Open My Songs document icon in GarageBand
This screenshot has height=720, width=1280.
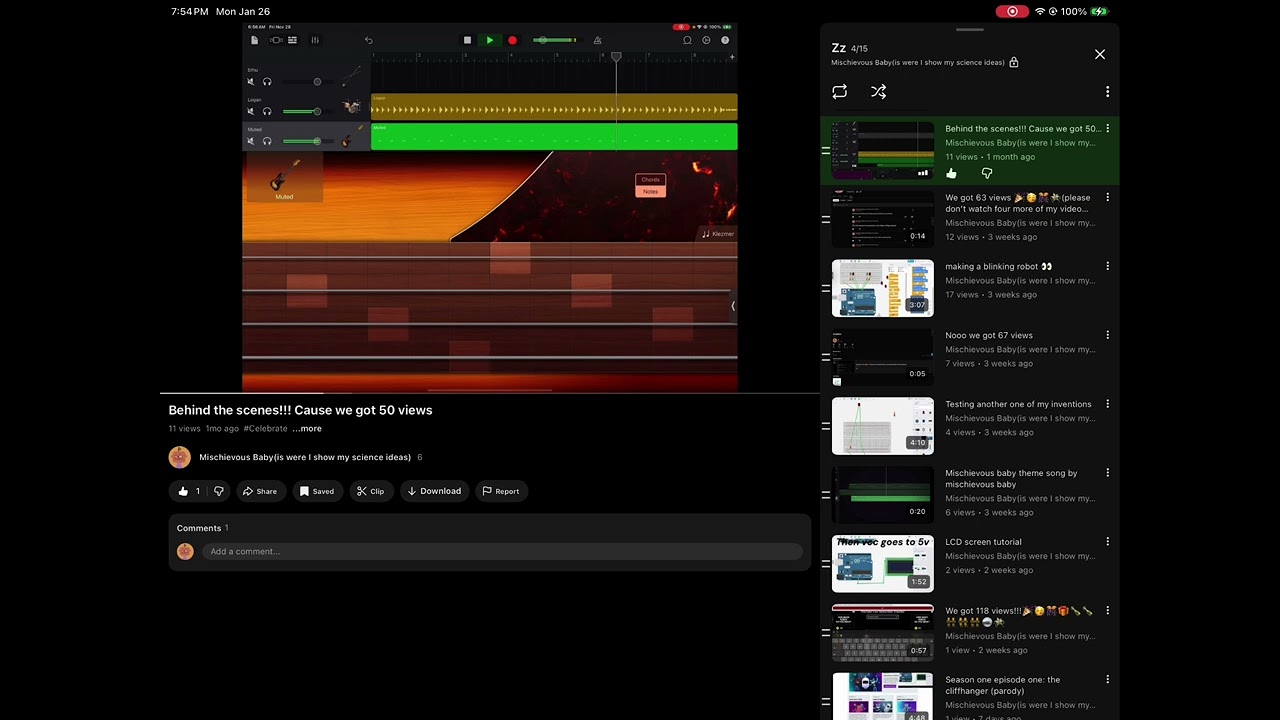254,40
